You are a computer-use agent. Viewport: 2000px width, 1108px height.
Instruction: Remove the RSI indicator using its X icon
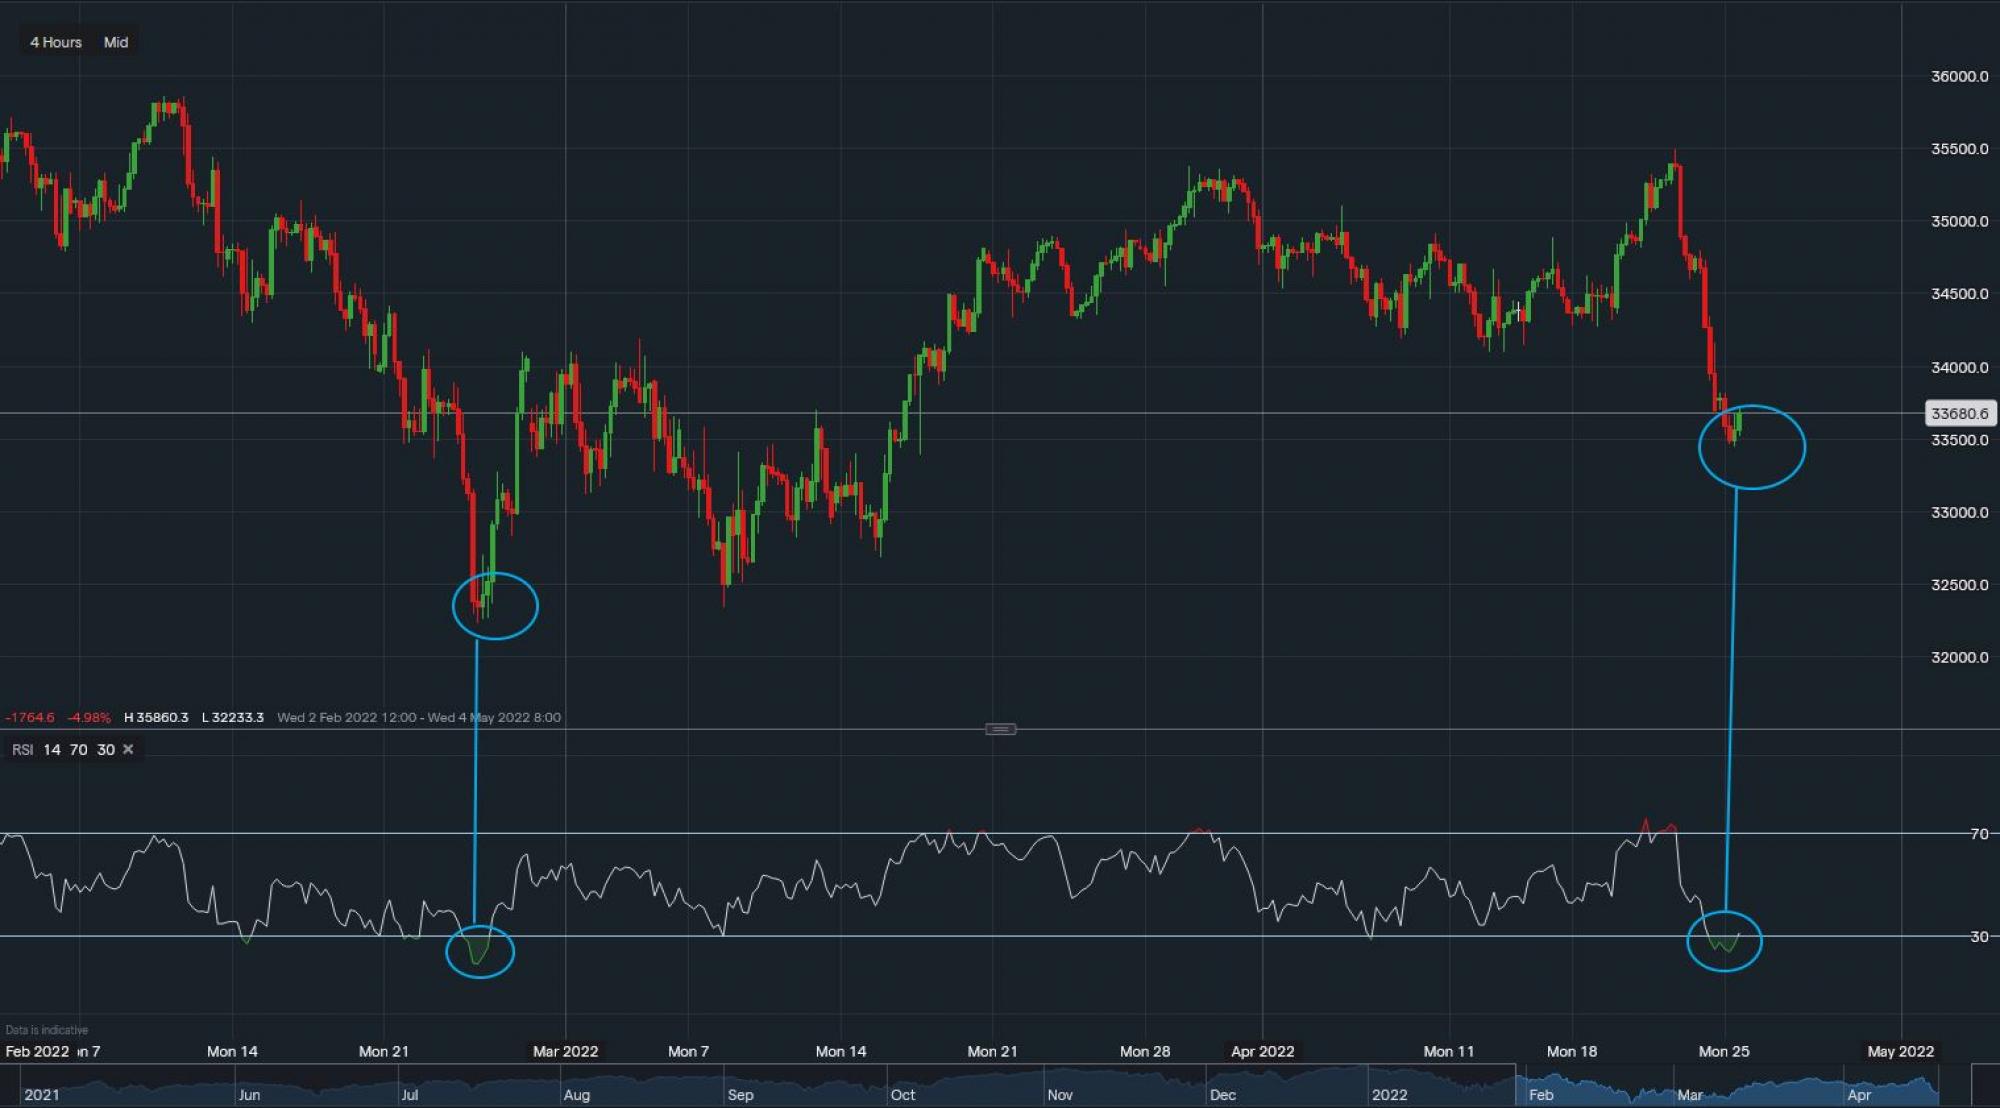point(128,748)
